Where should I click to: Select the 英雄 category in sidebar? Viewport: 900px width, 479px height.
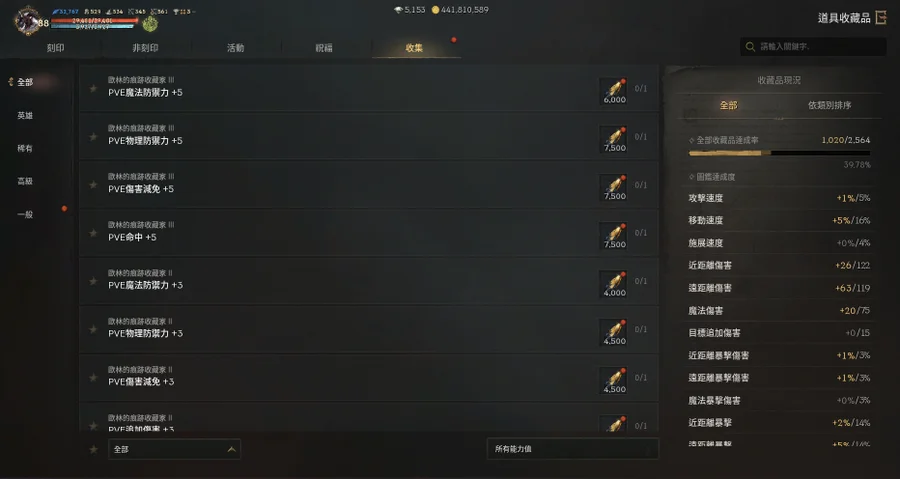[x=25, y=115]
